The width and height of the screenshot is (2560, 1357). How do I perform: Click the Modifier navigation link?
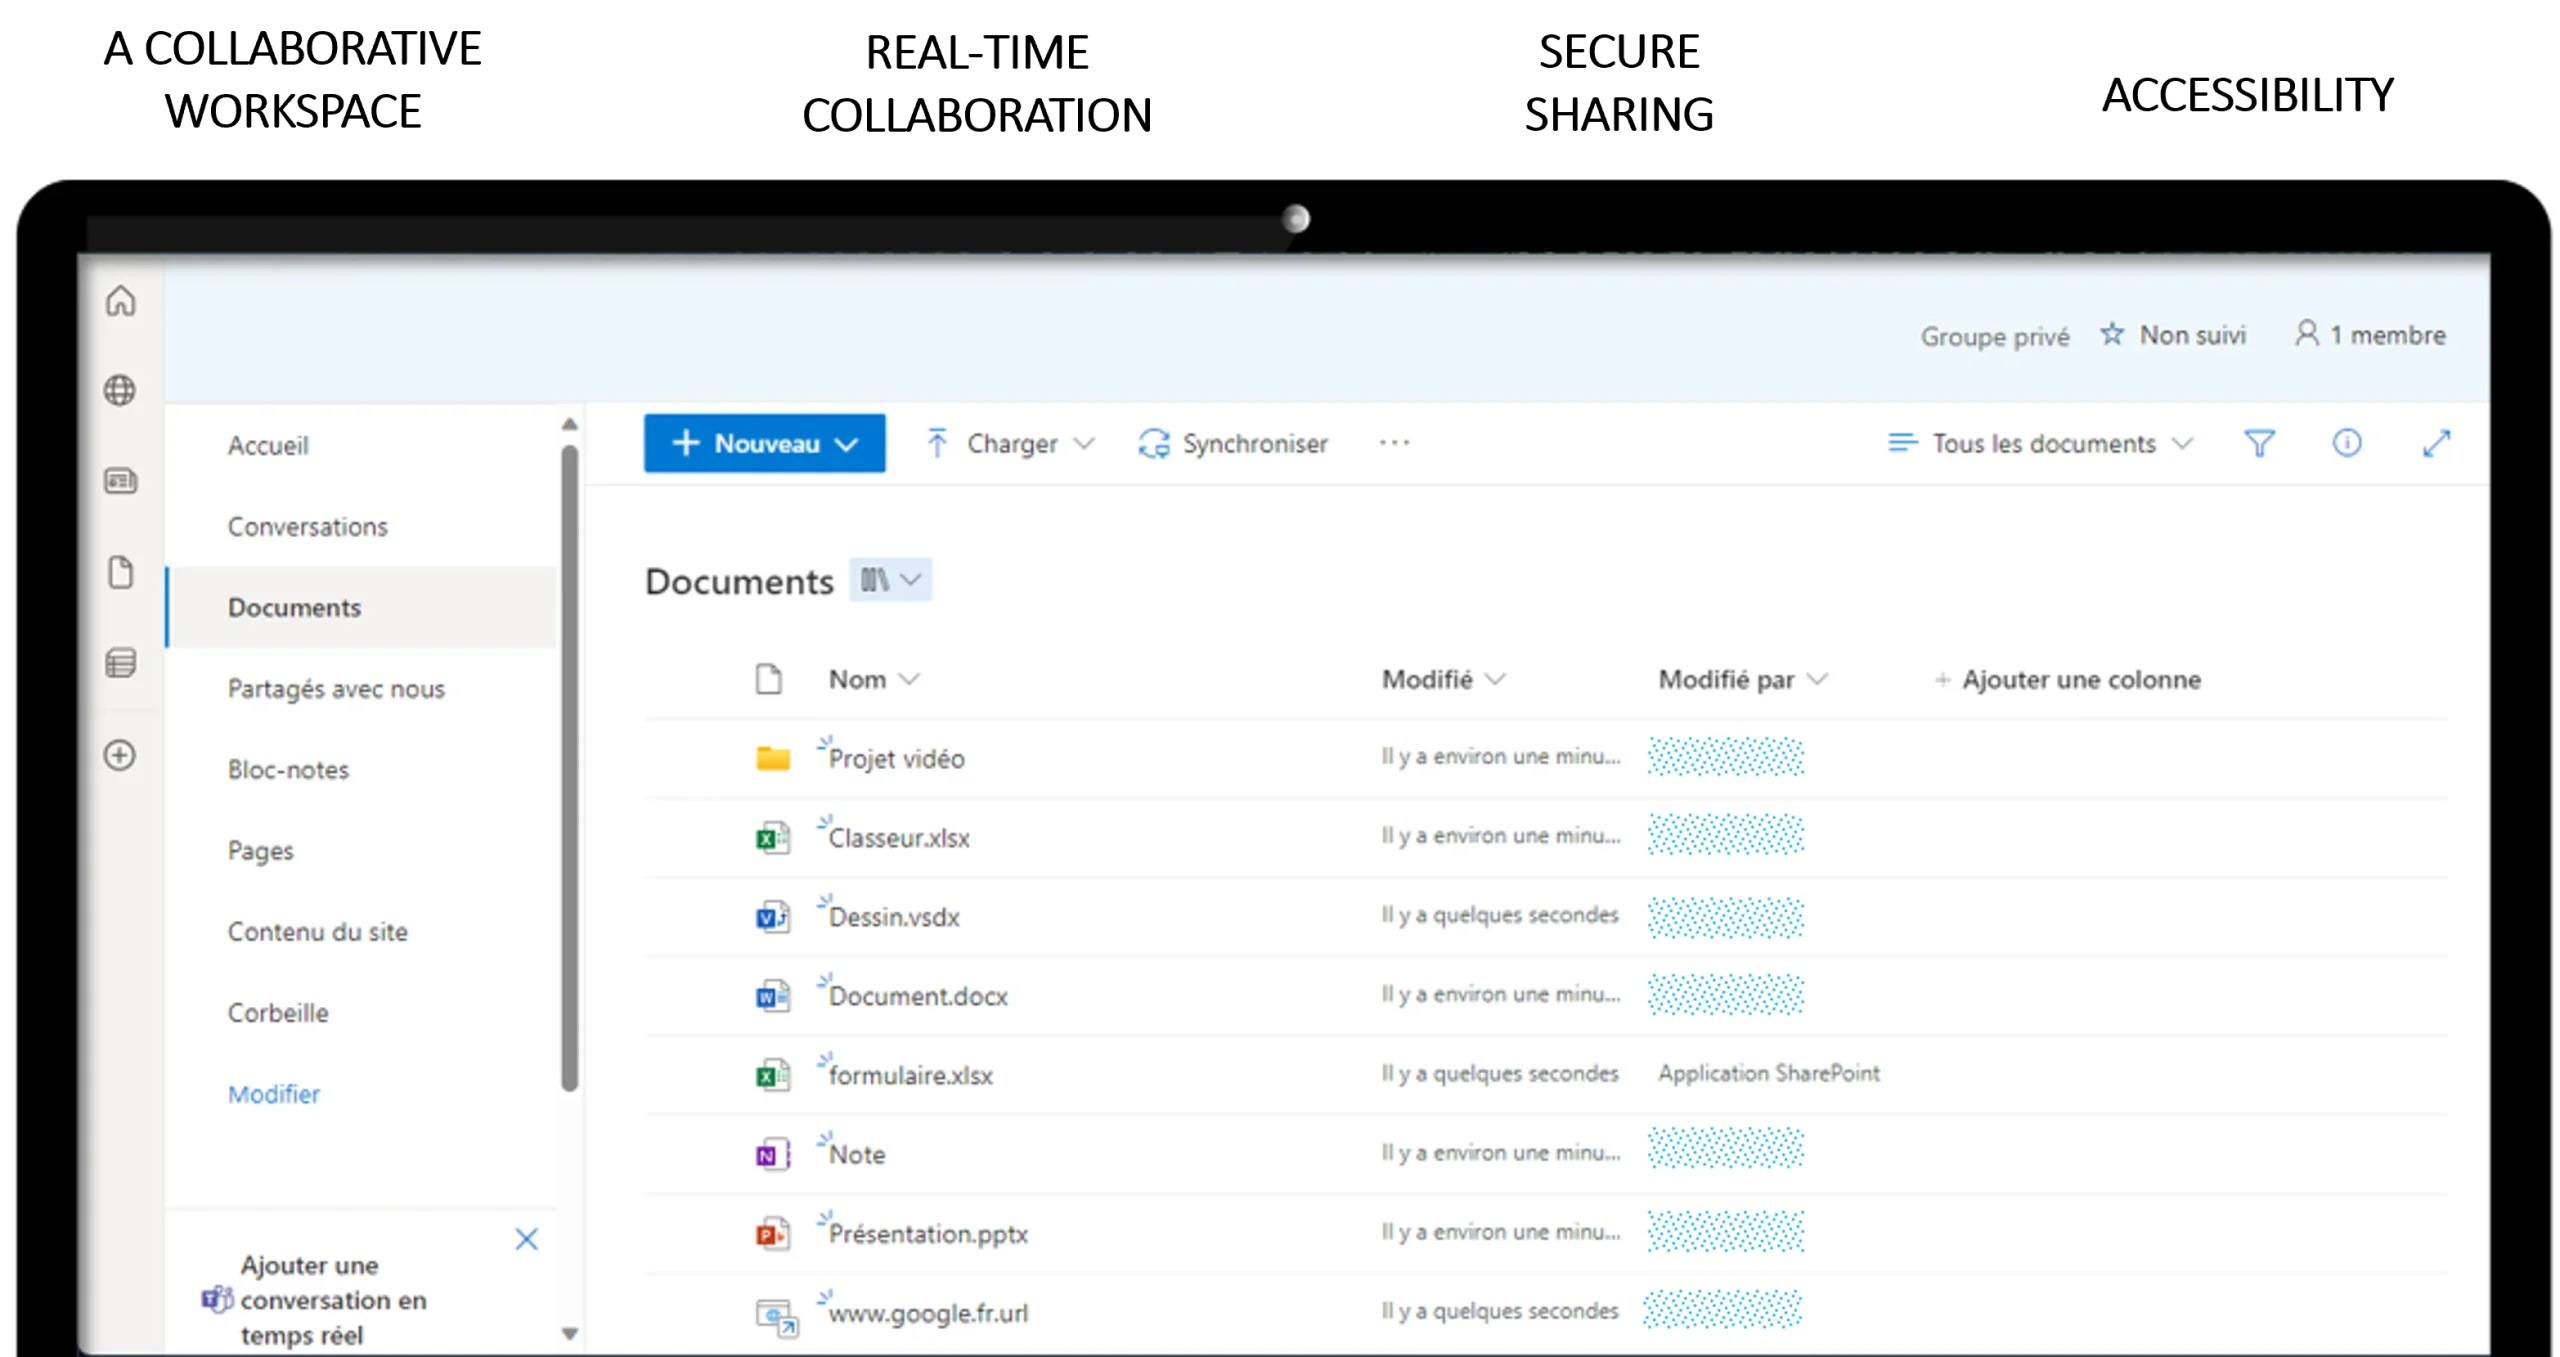pos(274,1094)
